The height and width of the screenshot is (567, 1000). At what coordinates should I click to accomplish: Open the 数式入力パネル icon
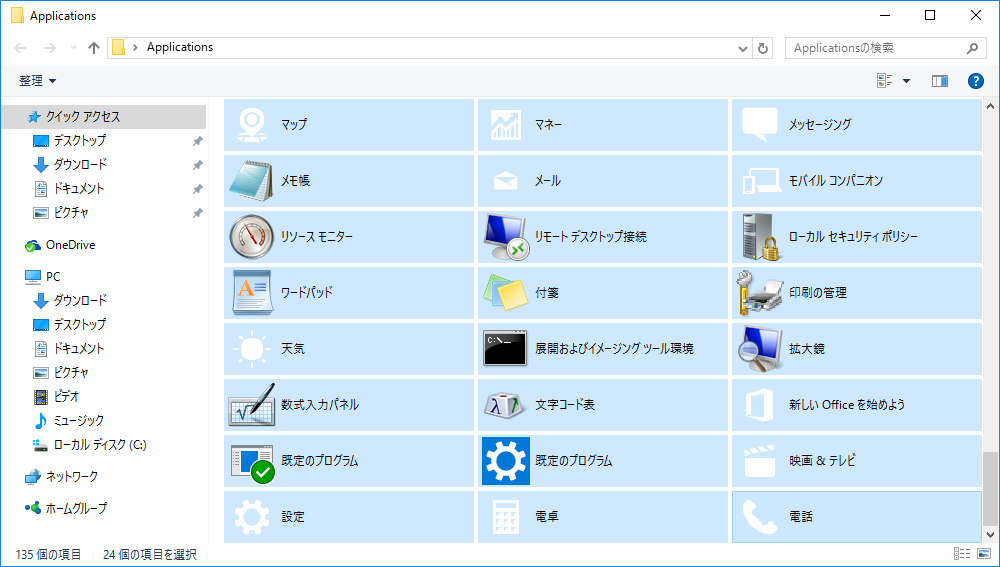click(x=250, y=405)
